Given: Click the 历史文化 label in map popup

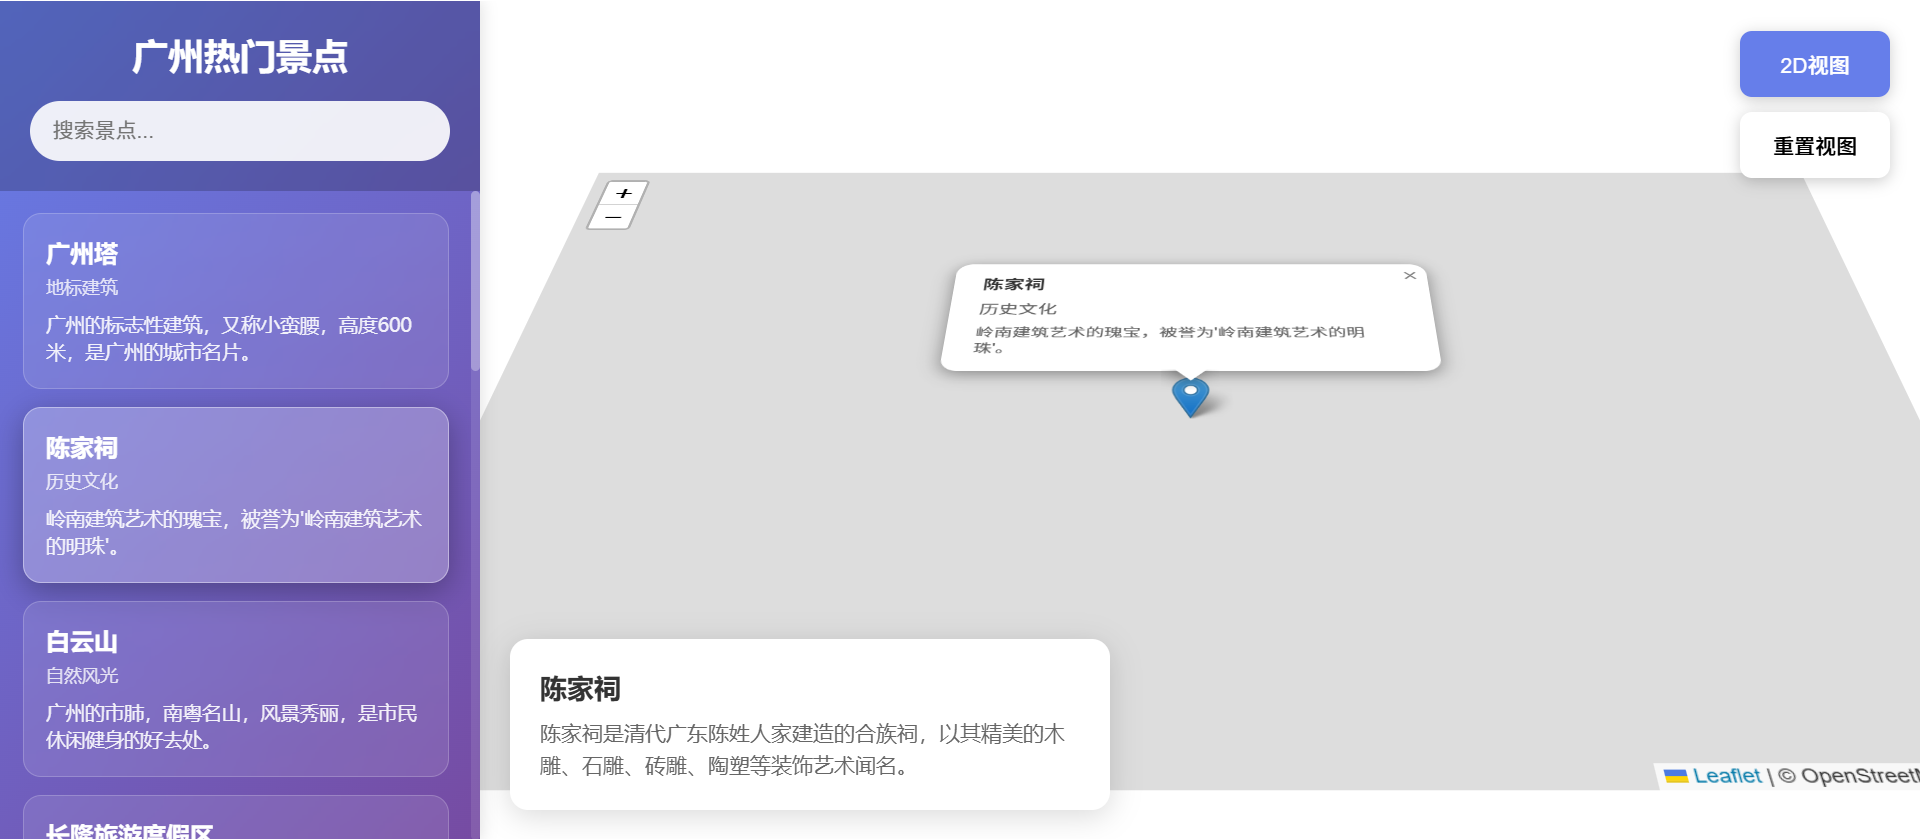Looking at the screenshot, I should point(1017,309).
